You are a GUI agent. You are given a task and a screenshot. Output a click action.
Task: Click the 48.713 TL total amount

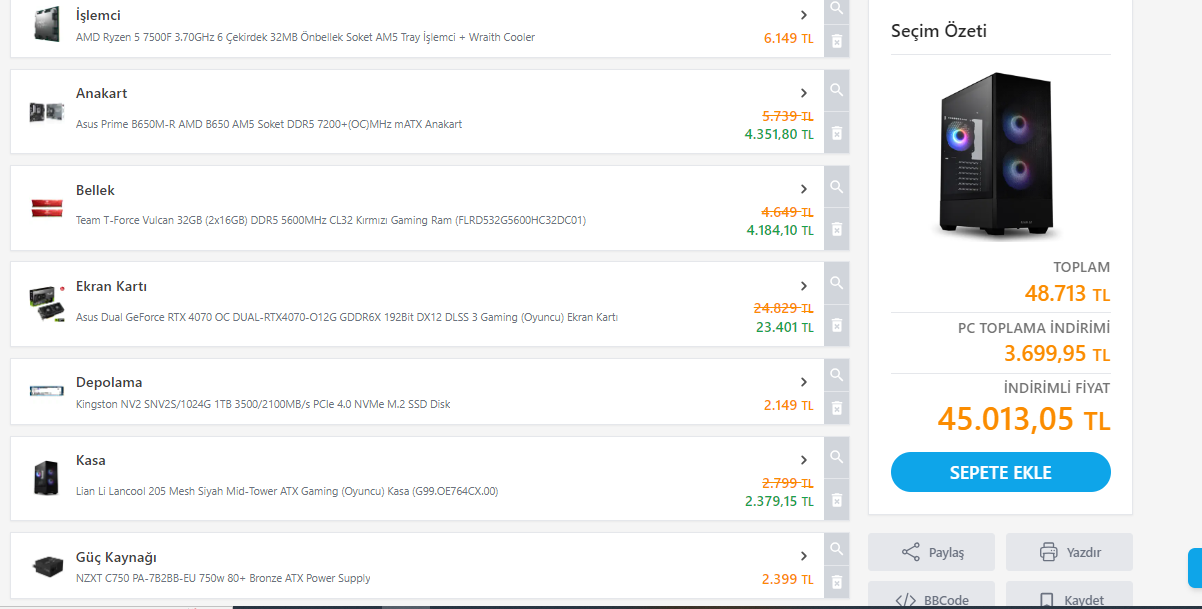pyautogui.click(x=1067, y=294)
